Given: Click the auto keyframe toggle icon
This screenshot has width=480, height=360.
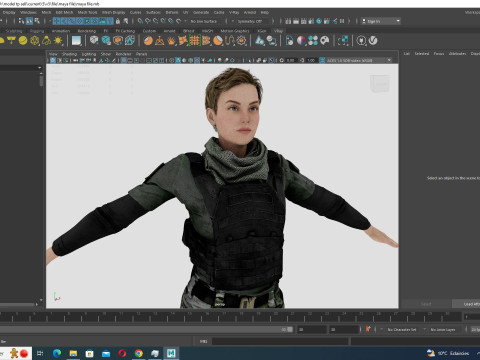Looking at the screenshot, I should pos(368,329).
